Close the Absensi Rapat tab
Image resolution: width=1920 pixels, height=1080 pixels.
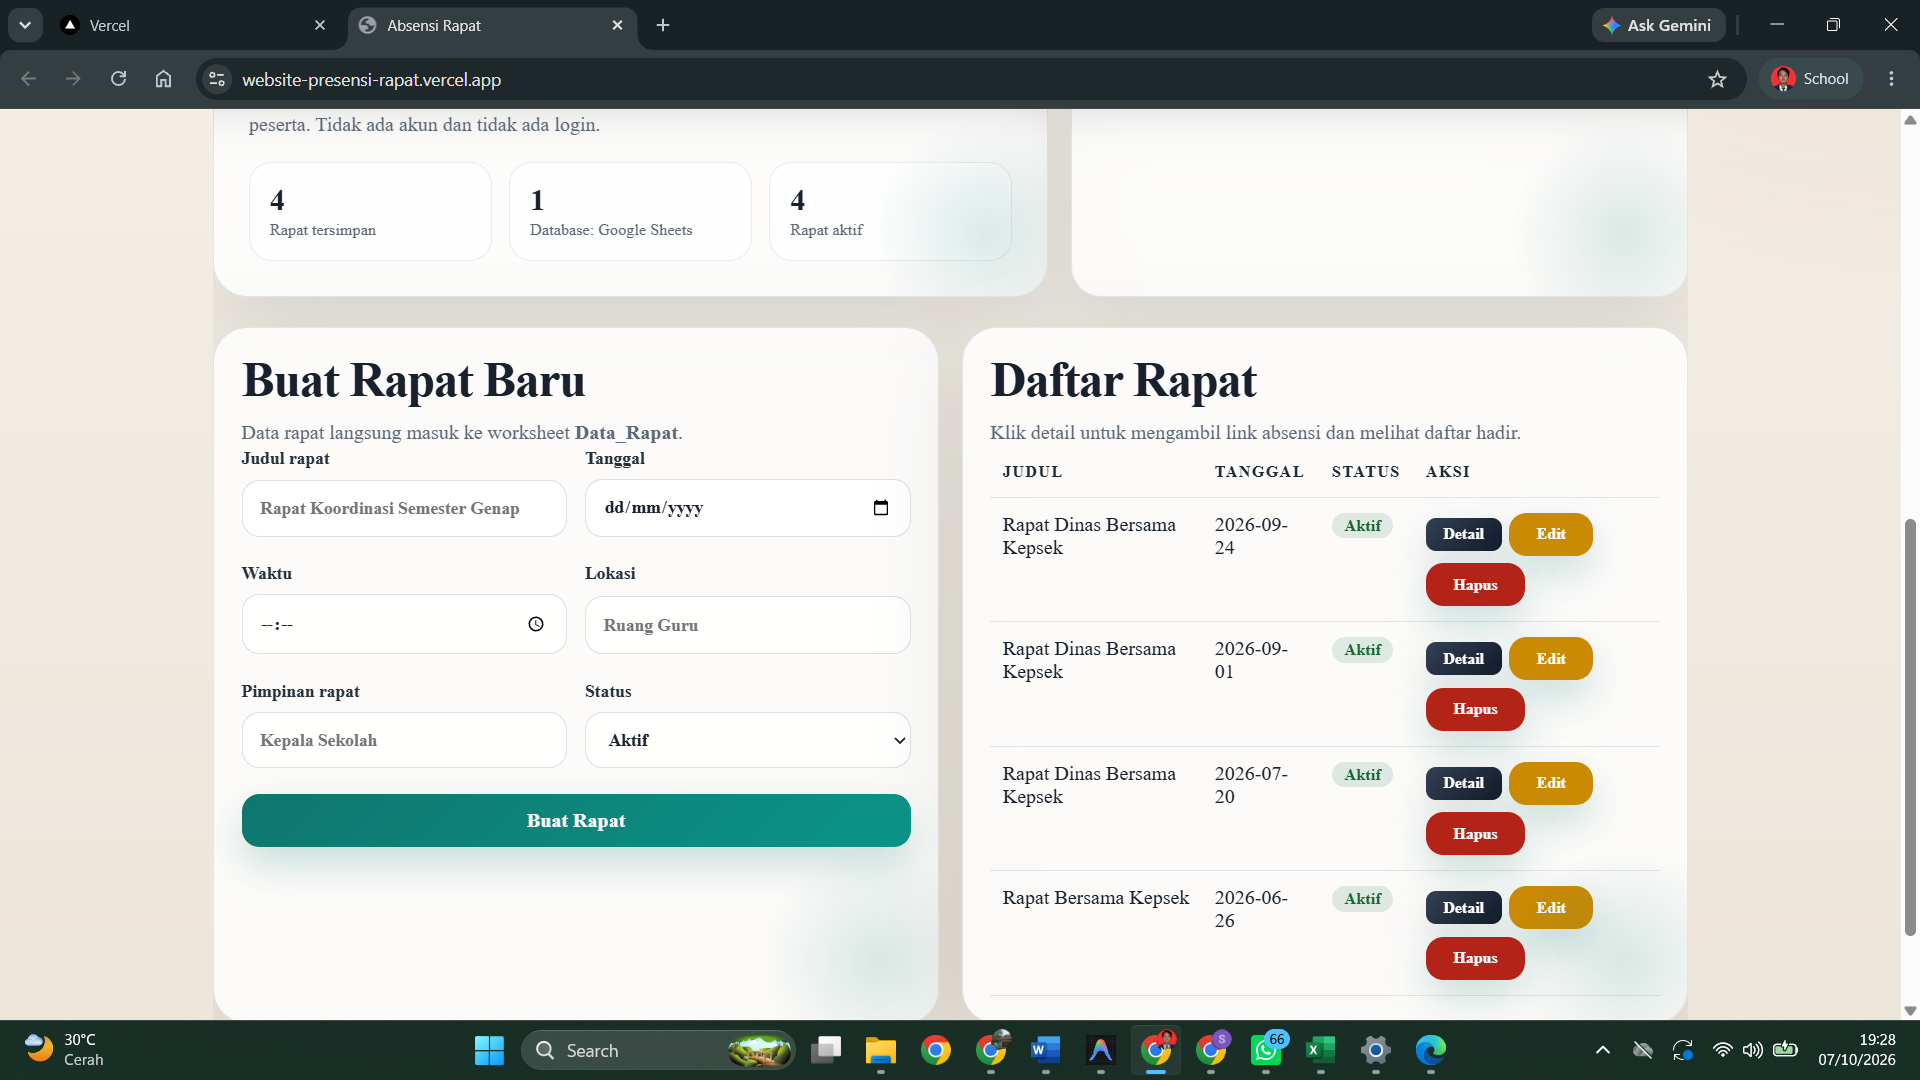pyautogui.click(x=617, y=25)
